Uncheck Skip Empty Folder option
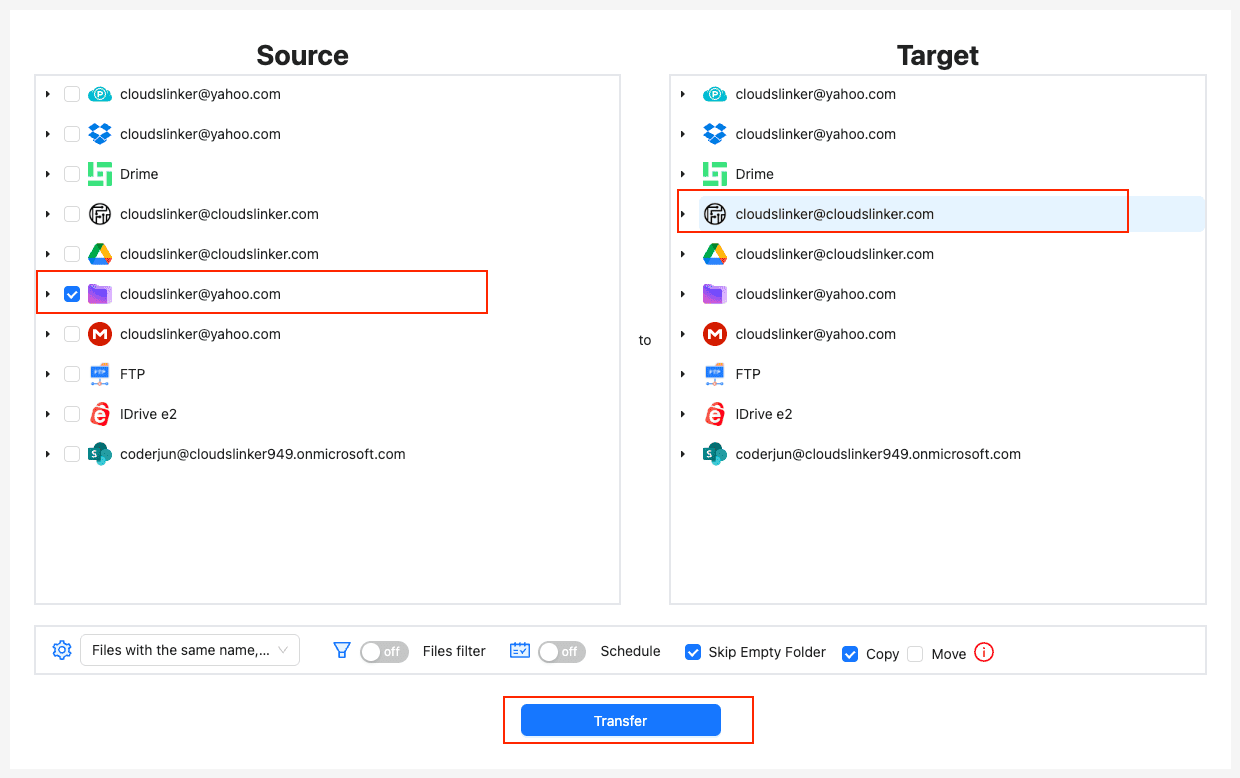Screen dimensions: 1240x778 [x=693, y=652]
